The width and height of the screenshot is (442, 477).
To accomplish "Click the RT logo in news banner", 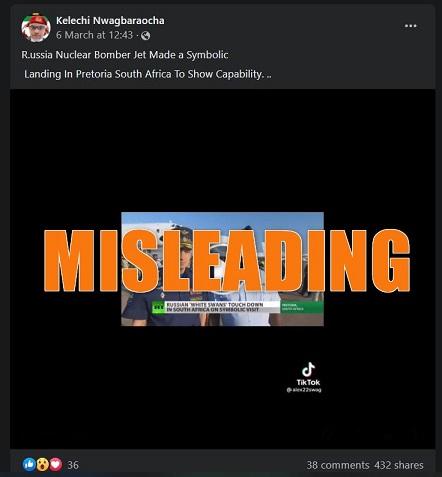I will tap(158, 307).
